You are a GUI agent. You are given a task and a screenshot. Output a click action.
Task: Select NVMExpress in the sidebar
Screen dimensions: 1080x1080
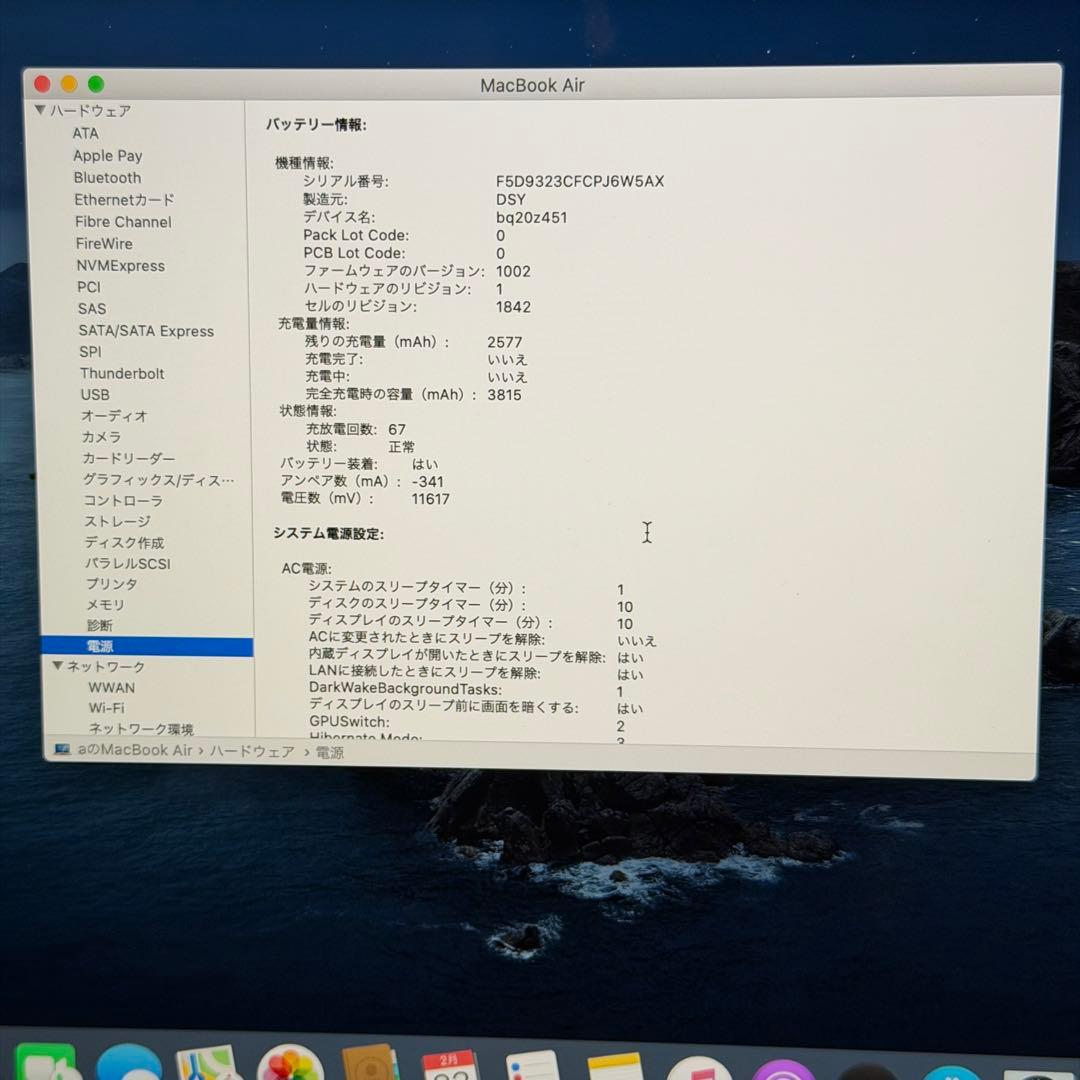pos(121,265)
